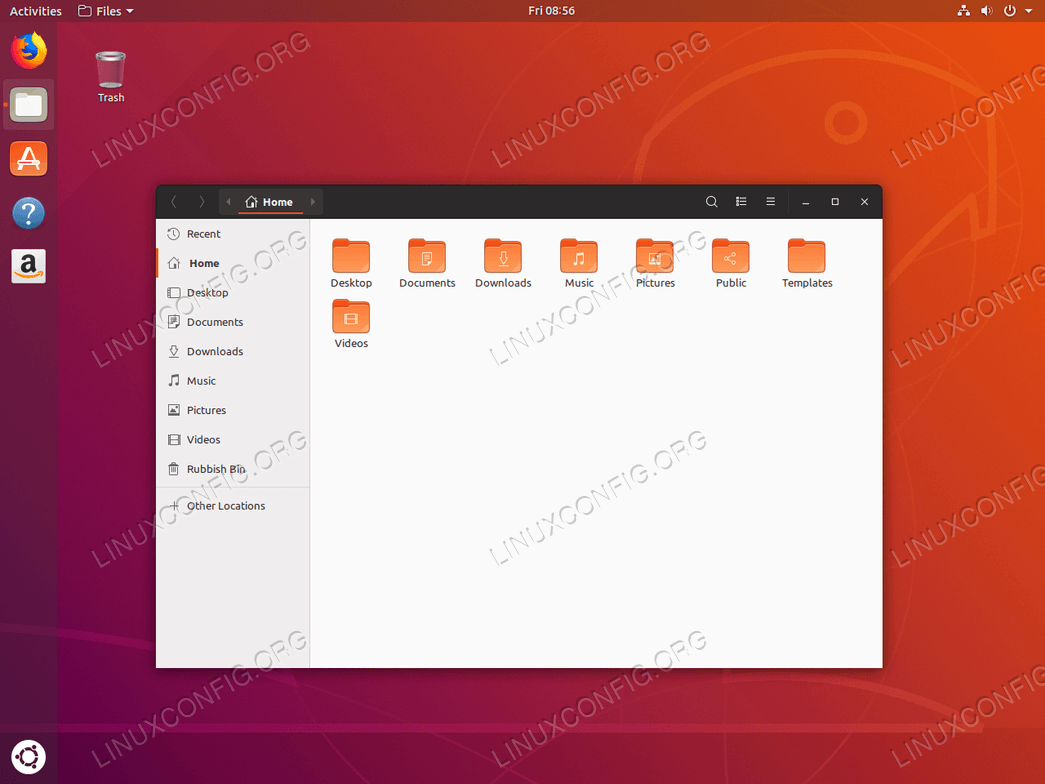Toggle list view in the file manager

pyautogui.click(x=741, y=201)
